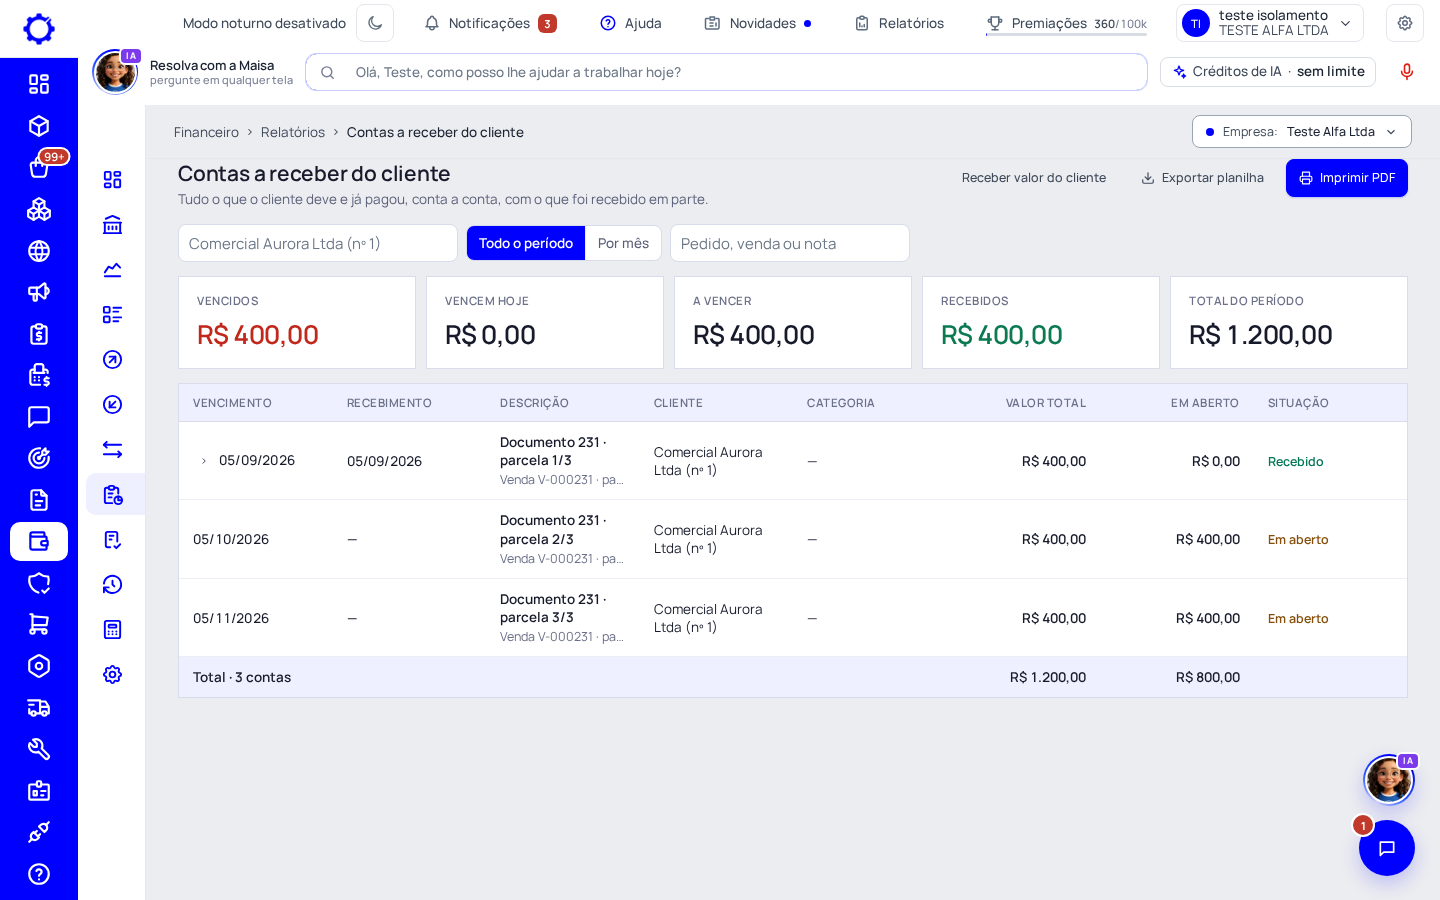Open the help circle icon at sidebar bottom
Screen dimensions: 1440x900
pyautogui.click(x=39, y=874)
